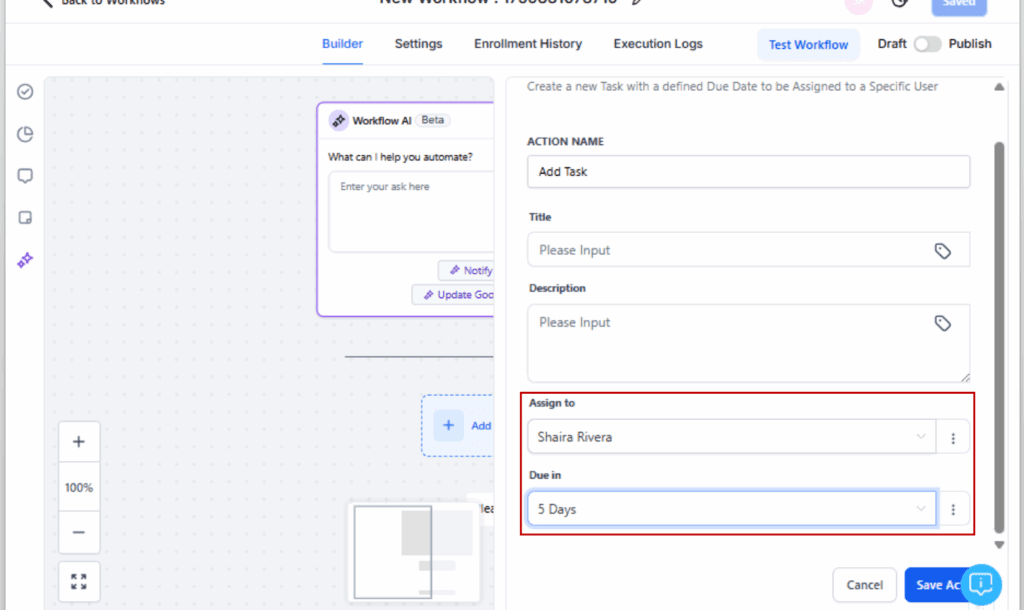
Task: Click the fit-to-screen expand arrows icon
Action: (x=79, y=582)
